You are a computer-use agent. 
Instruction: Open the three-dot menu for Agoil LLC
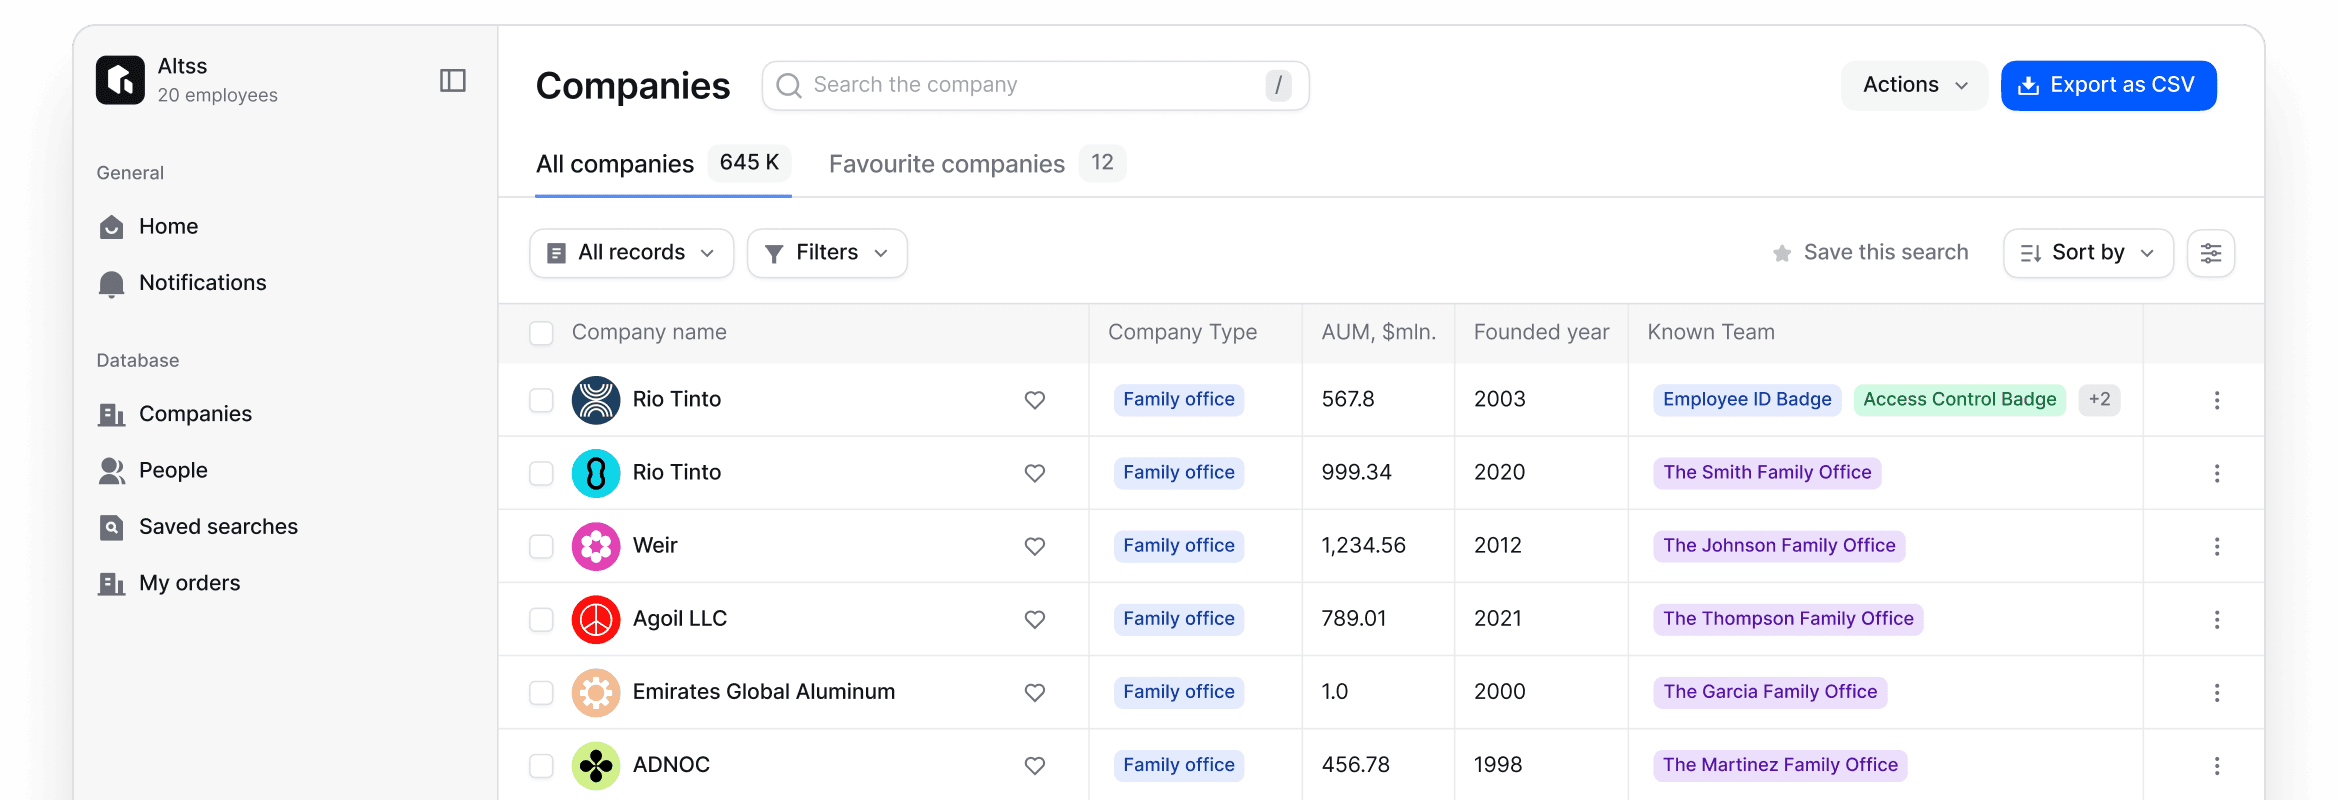[2216, 619]
